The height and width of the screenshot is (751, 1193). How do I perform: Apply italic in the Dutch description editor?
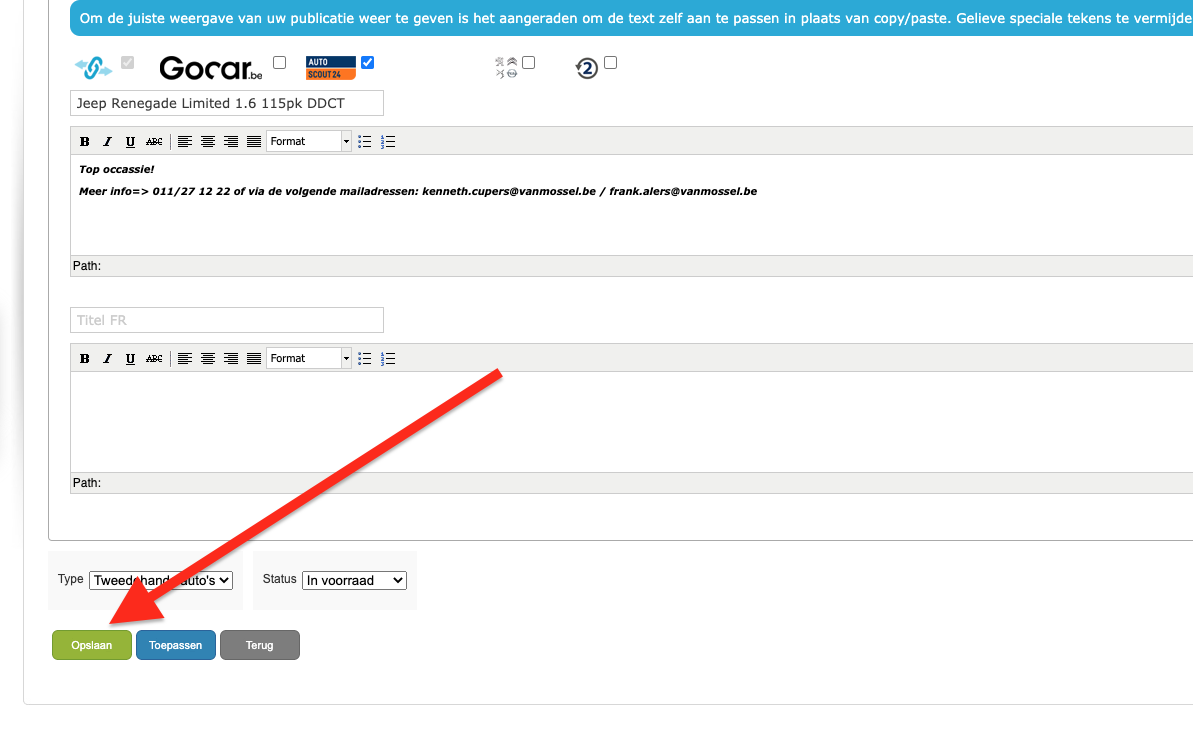pos(107,142)
